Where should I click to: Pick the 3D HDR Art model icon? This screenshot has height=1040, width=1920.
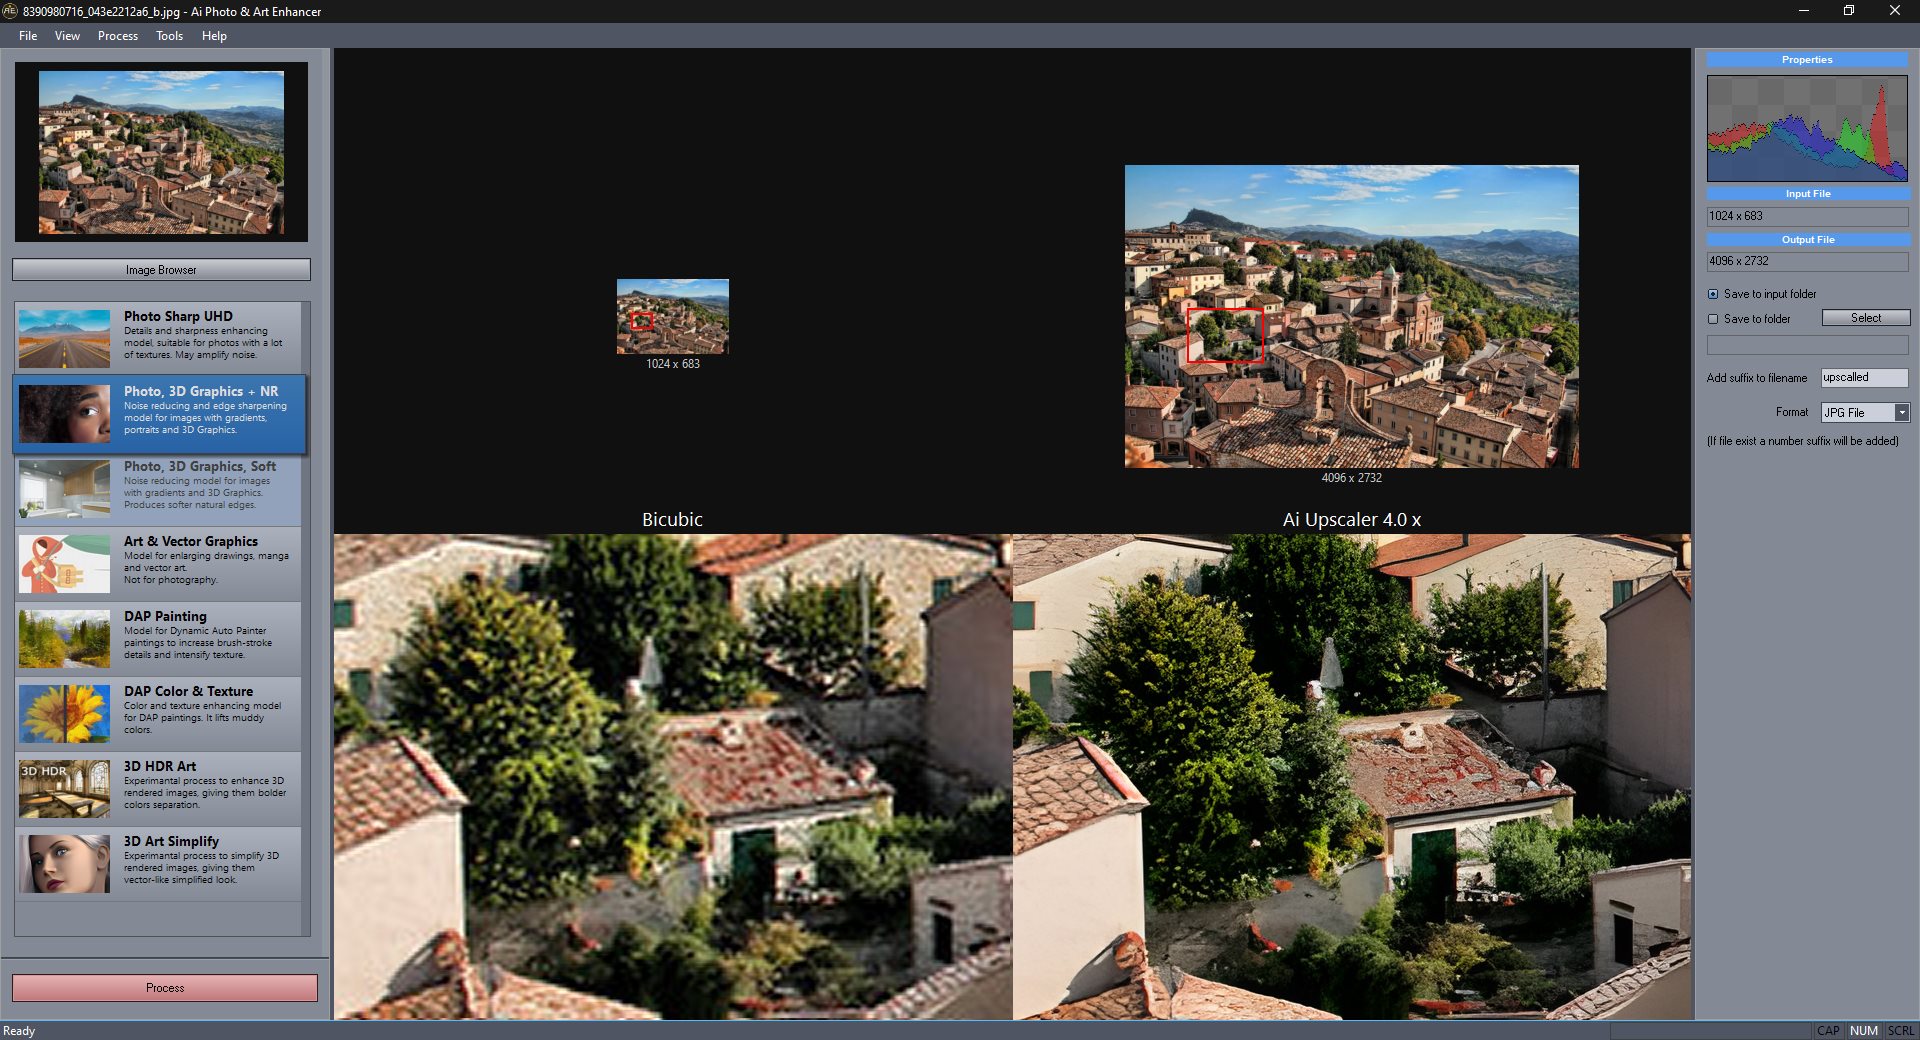pyautogui.click(x=64, y=788)
